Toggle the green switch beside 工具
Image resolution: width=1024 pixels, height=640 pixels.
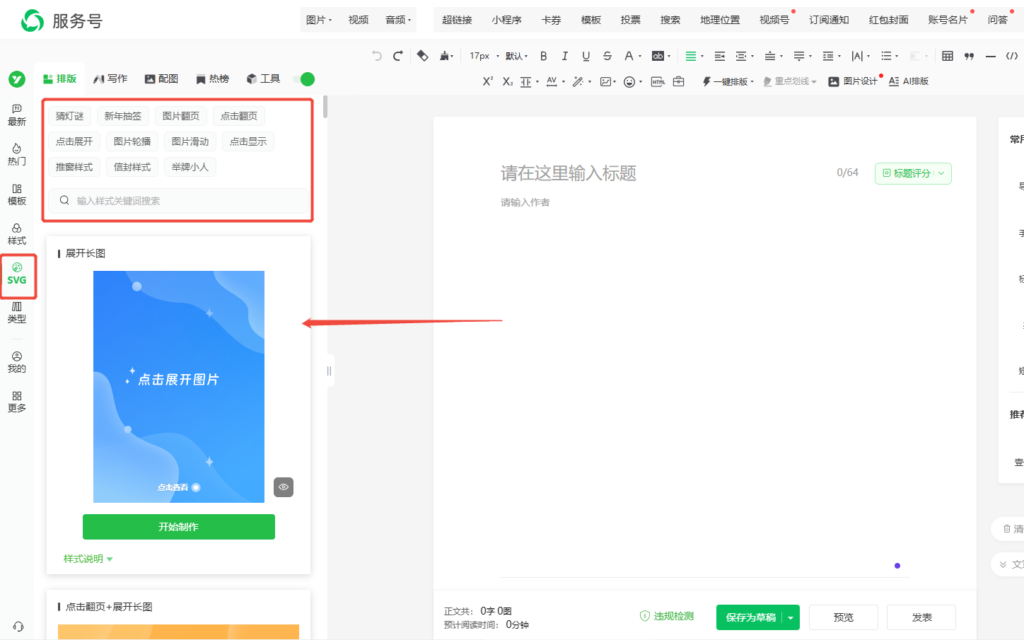point(304,79)
